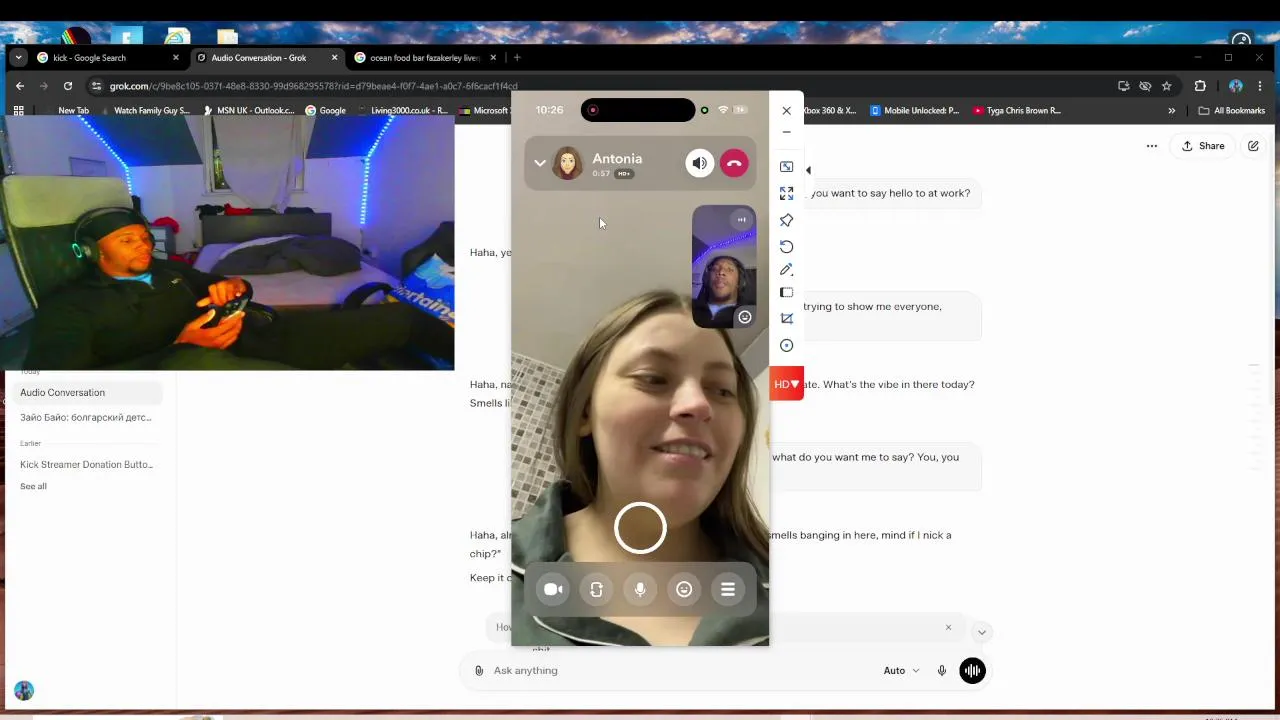End the call with Antonia
The height and width of the screenshot is (720, 1280).
click(734, 163)
